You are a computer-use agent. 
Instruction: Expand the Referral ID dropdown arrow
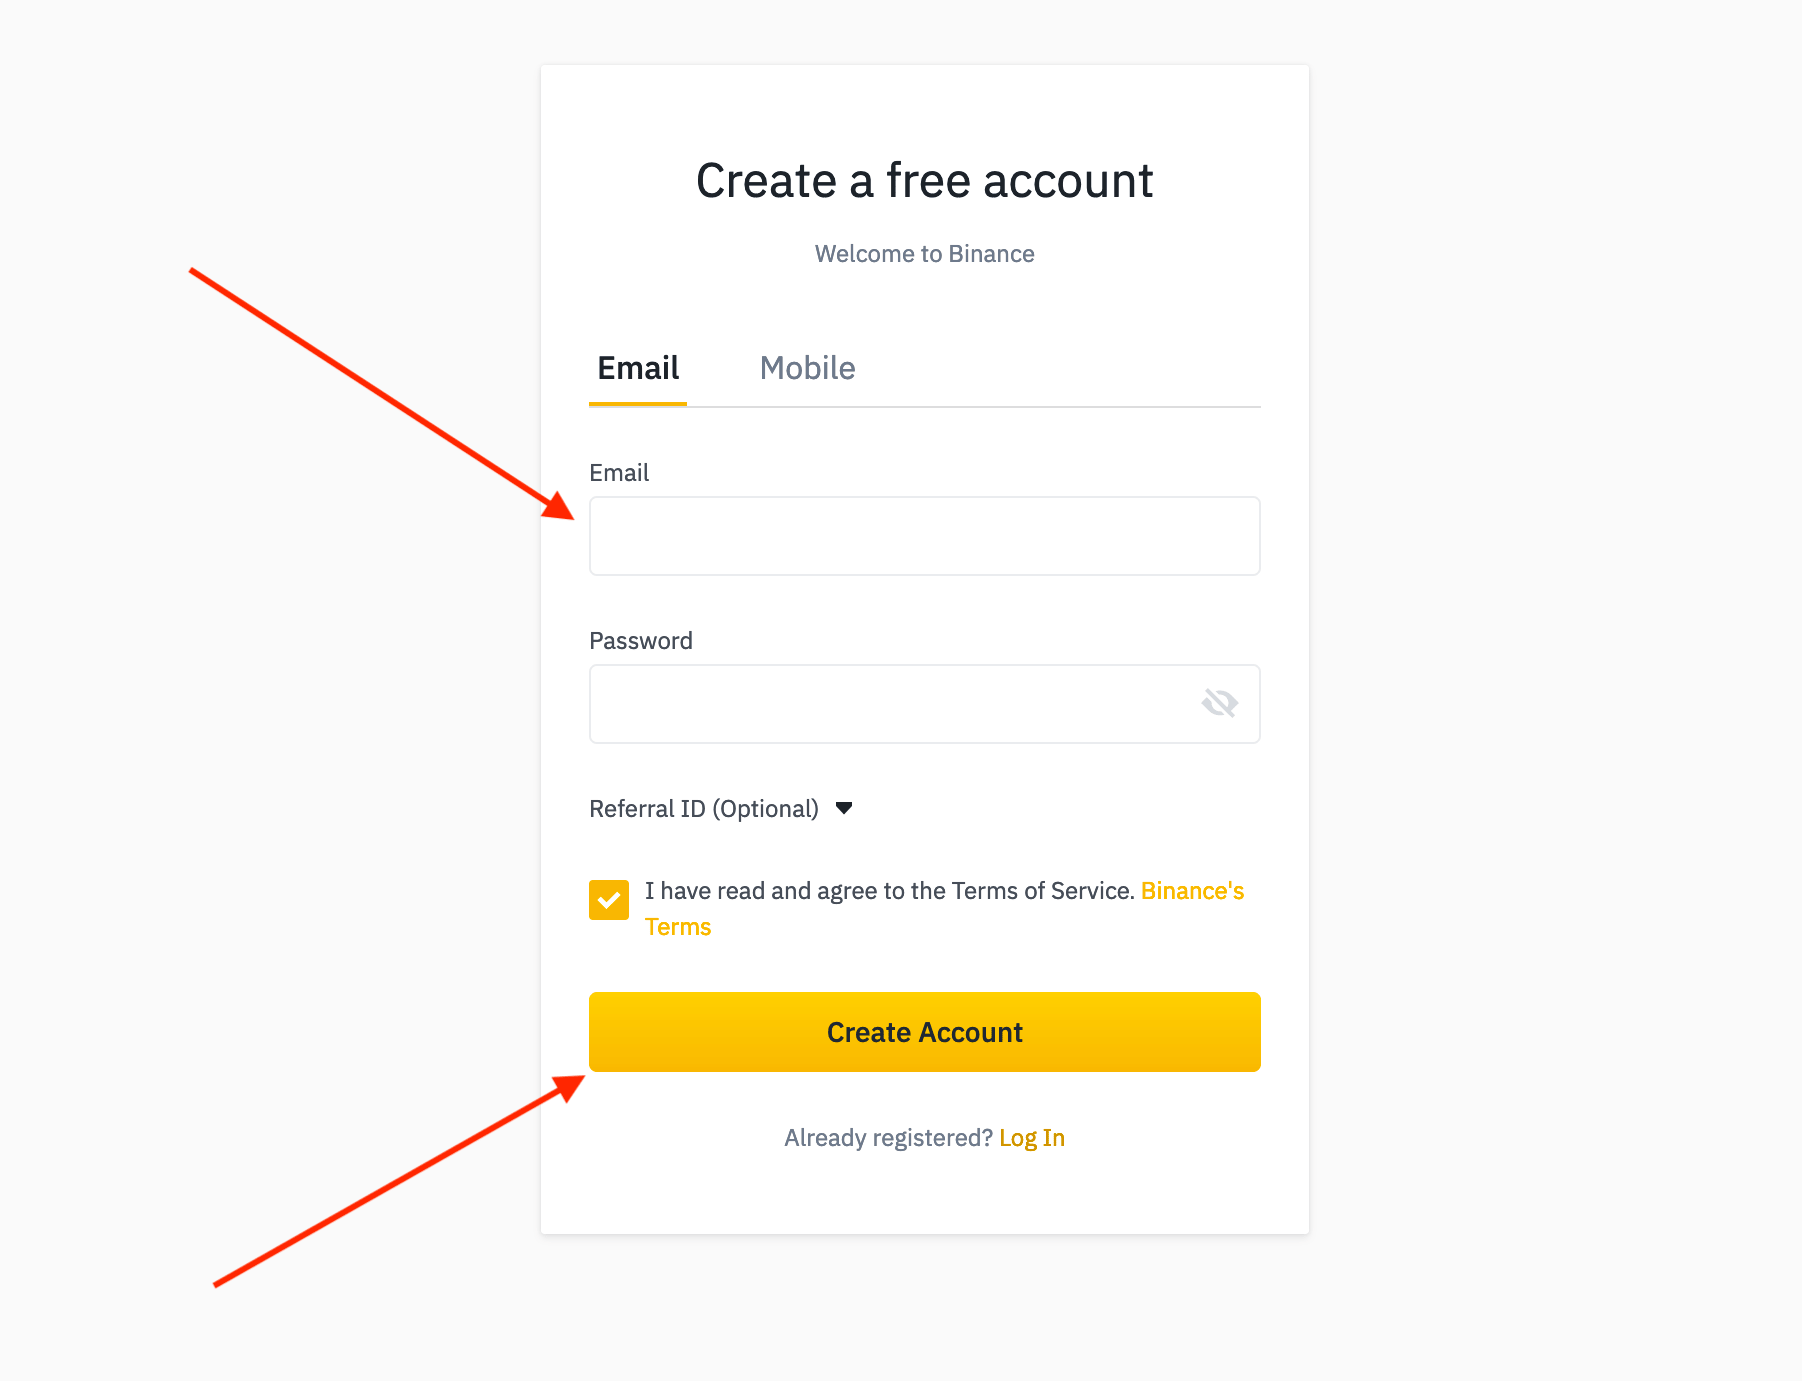click(844, 808)
